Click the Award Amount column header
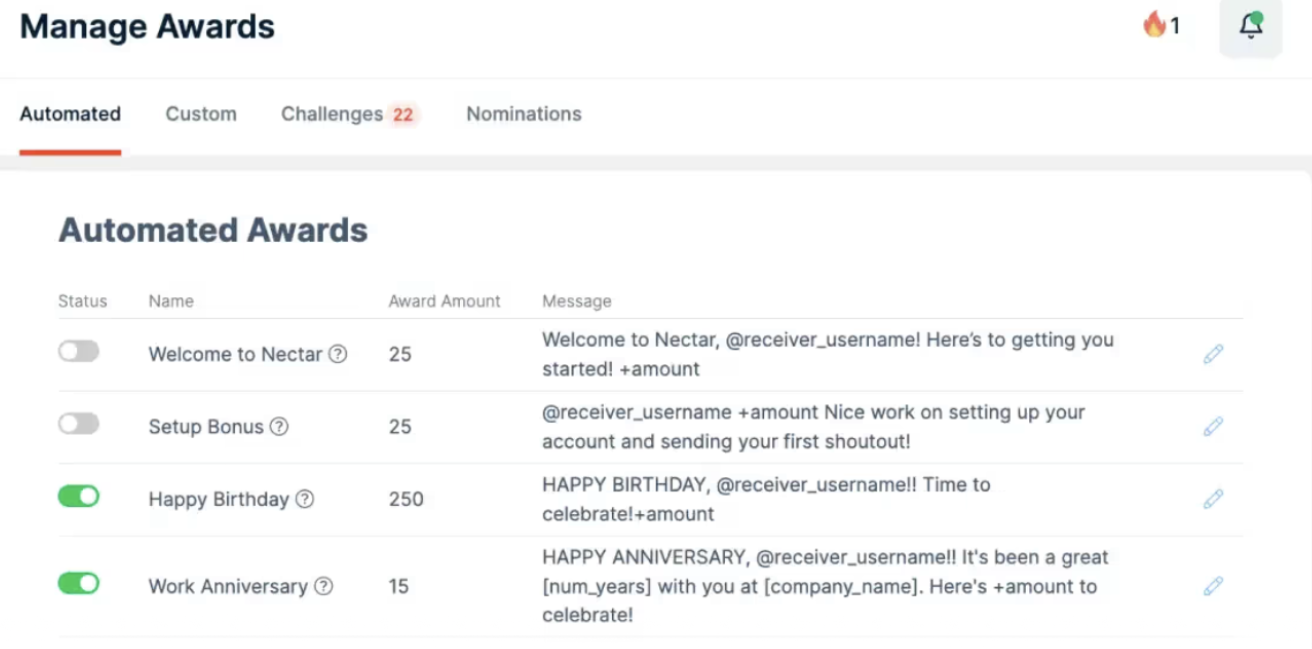The width and height of the screenshot is (1312, 649). pos(444,301)
